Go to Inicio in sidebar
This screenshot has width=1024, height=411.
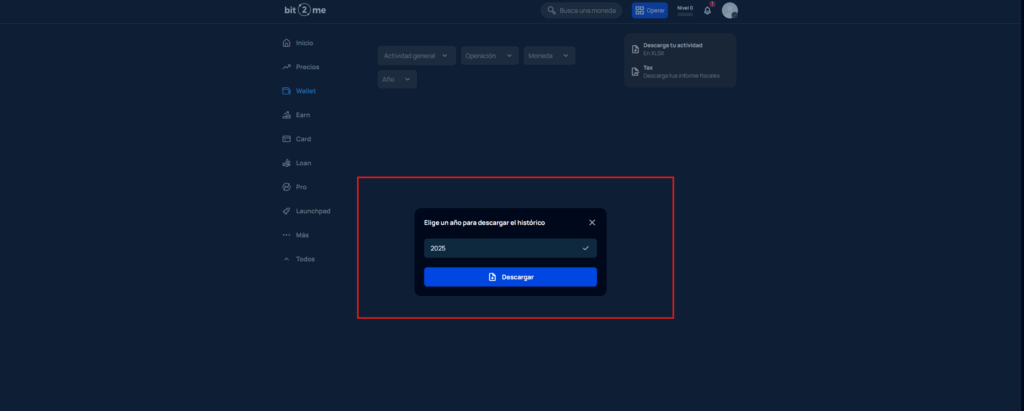304,43
